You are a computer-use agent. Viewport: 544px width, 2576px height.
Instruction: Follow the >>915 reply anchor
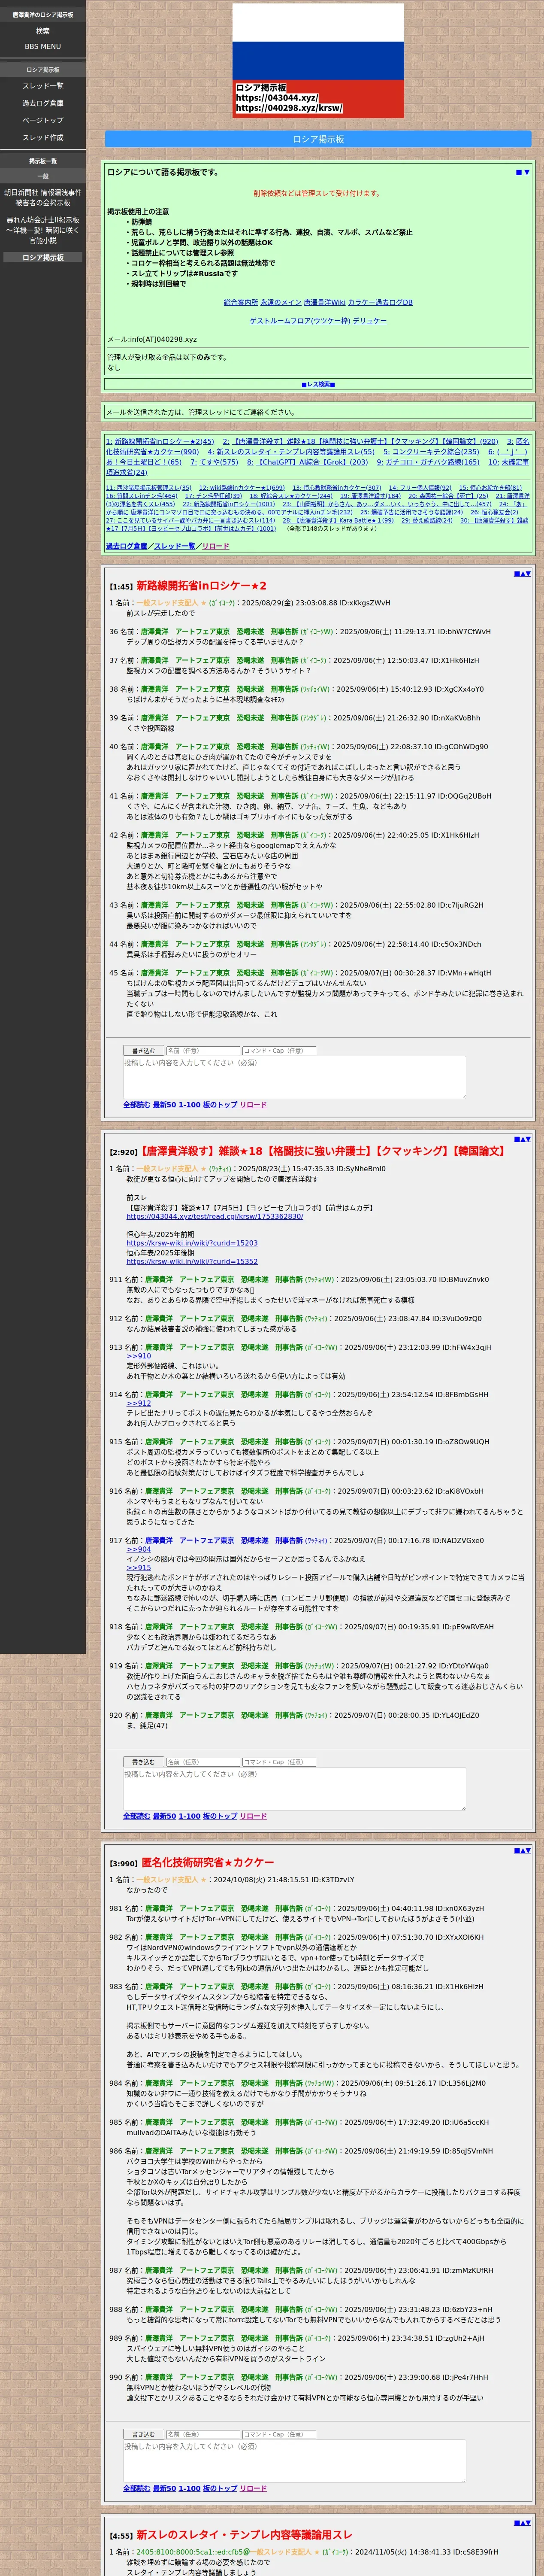[139, 1568]
